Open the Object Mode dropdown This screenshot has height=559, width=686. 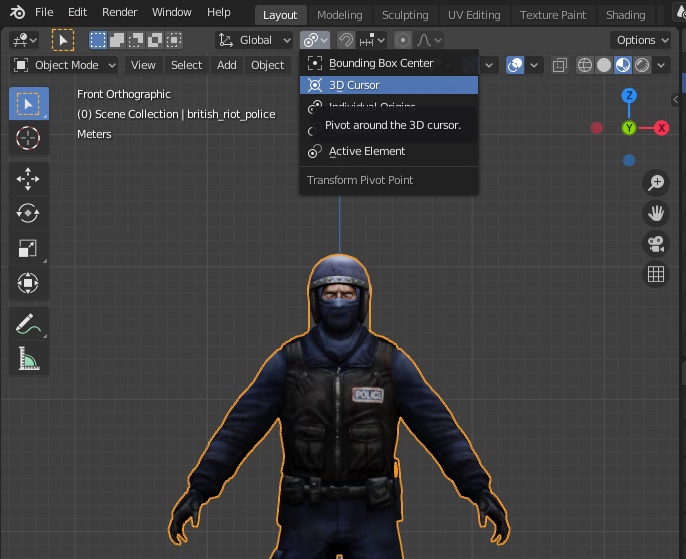pos(64,65)
